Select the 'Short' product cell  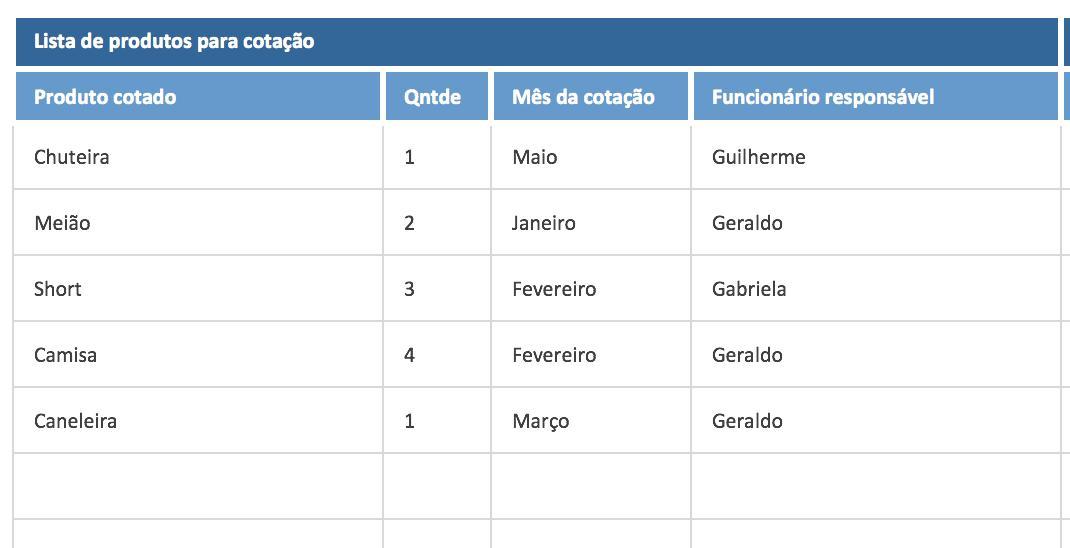(x=198, y=289)
